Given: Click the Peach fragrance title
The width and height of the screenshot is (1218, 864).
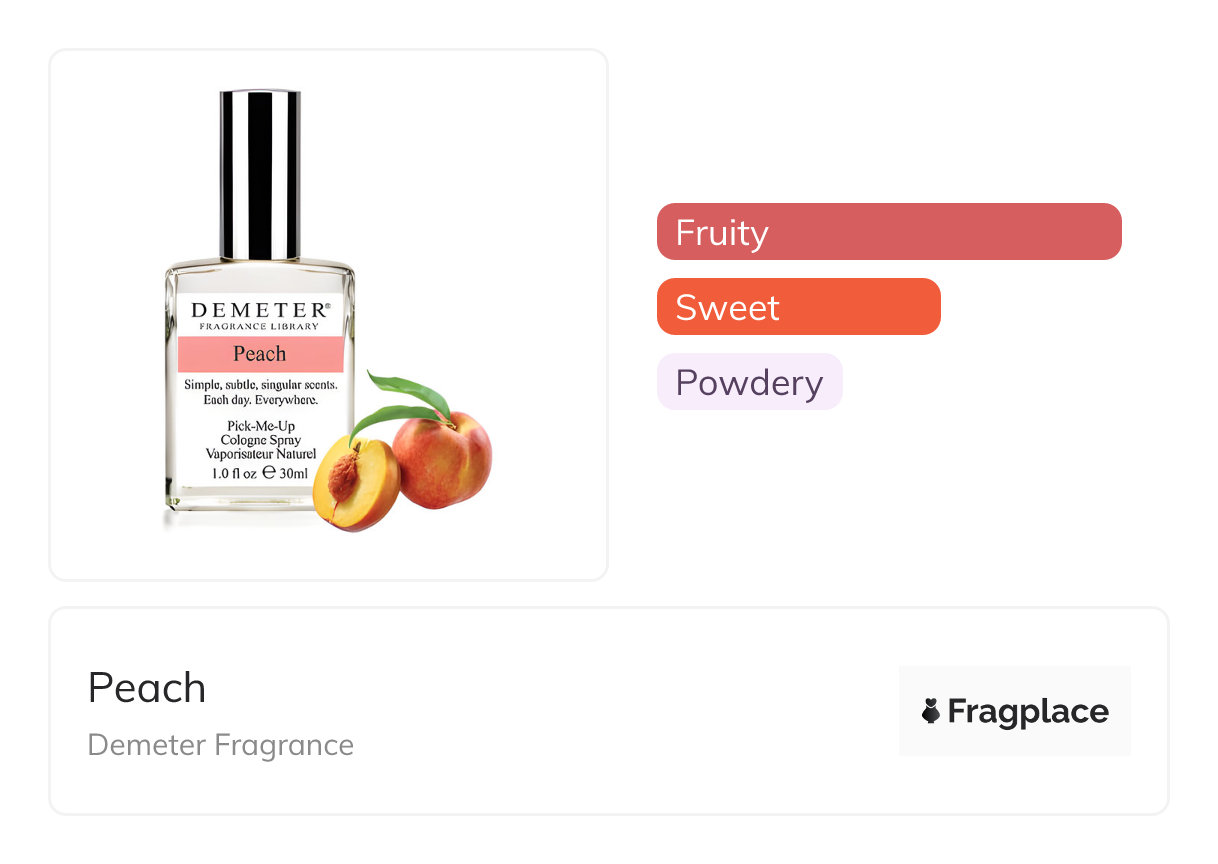Looking at the screenshot, I should pyautogui.click(x=147, y=688).
